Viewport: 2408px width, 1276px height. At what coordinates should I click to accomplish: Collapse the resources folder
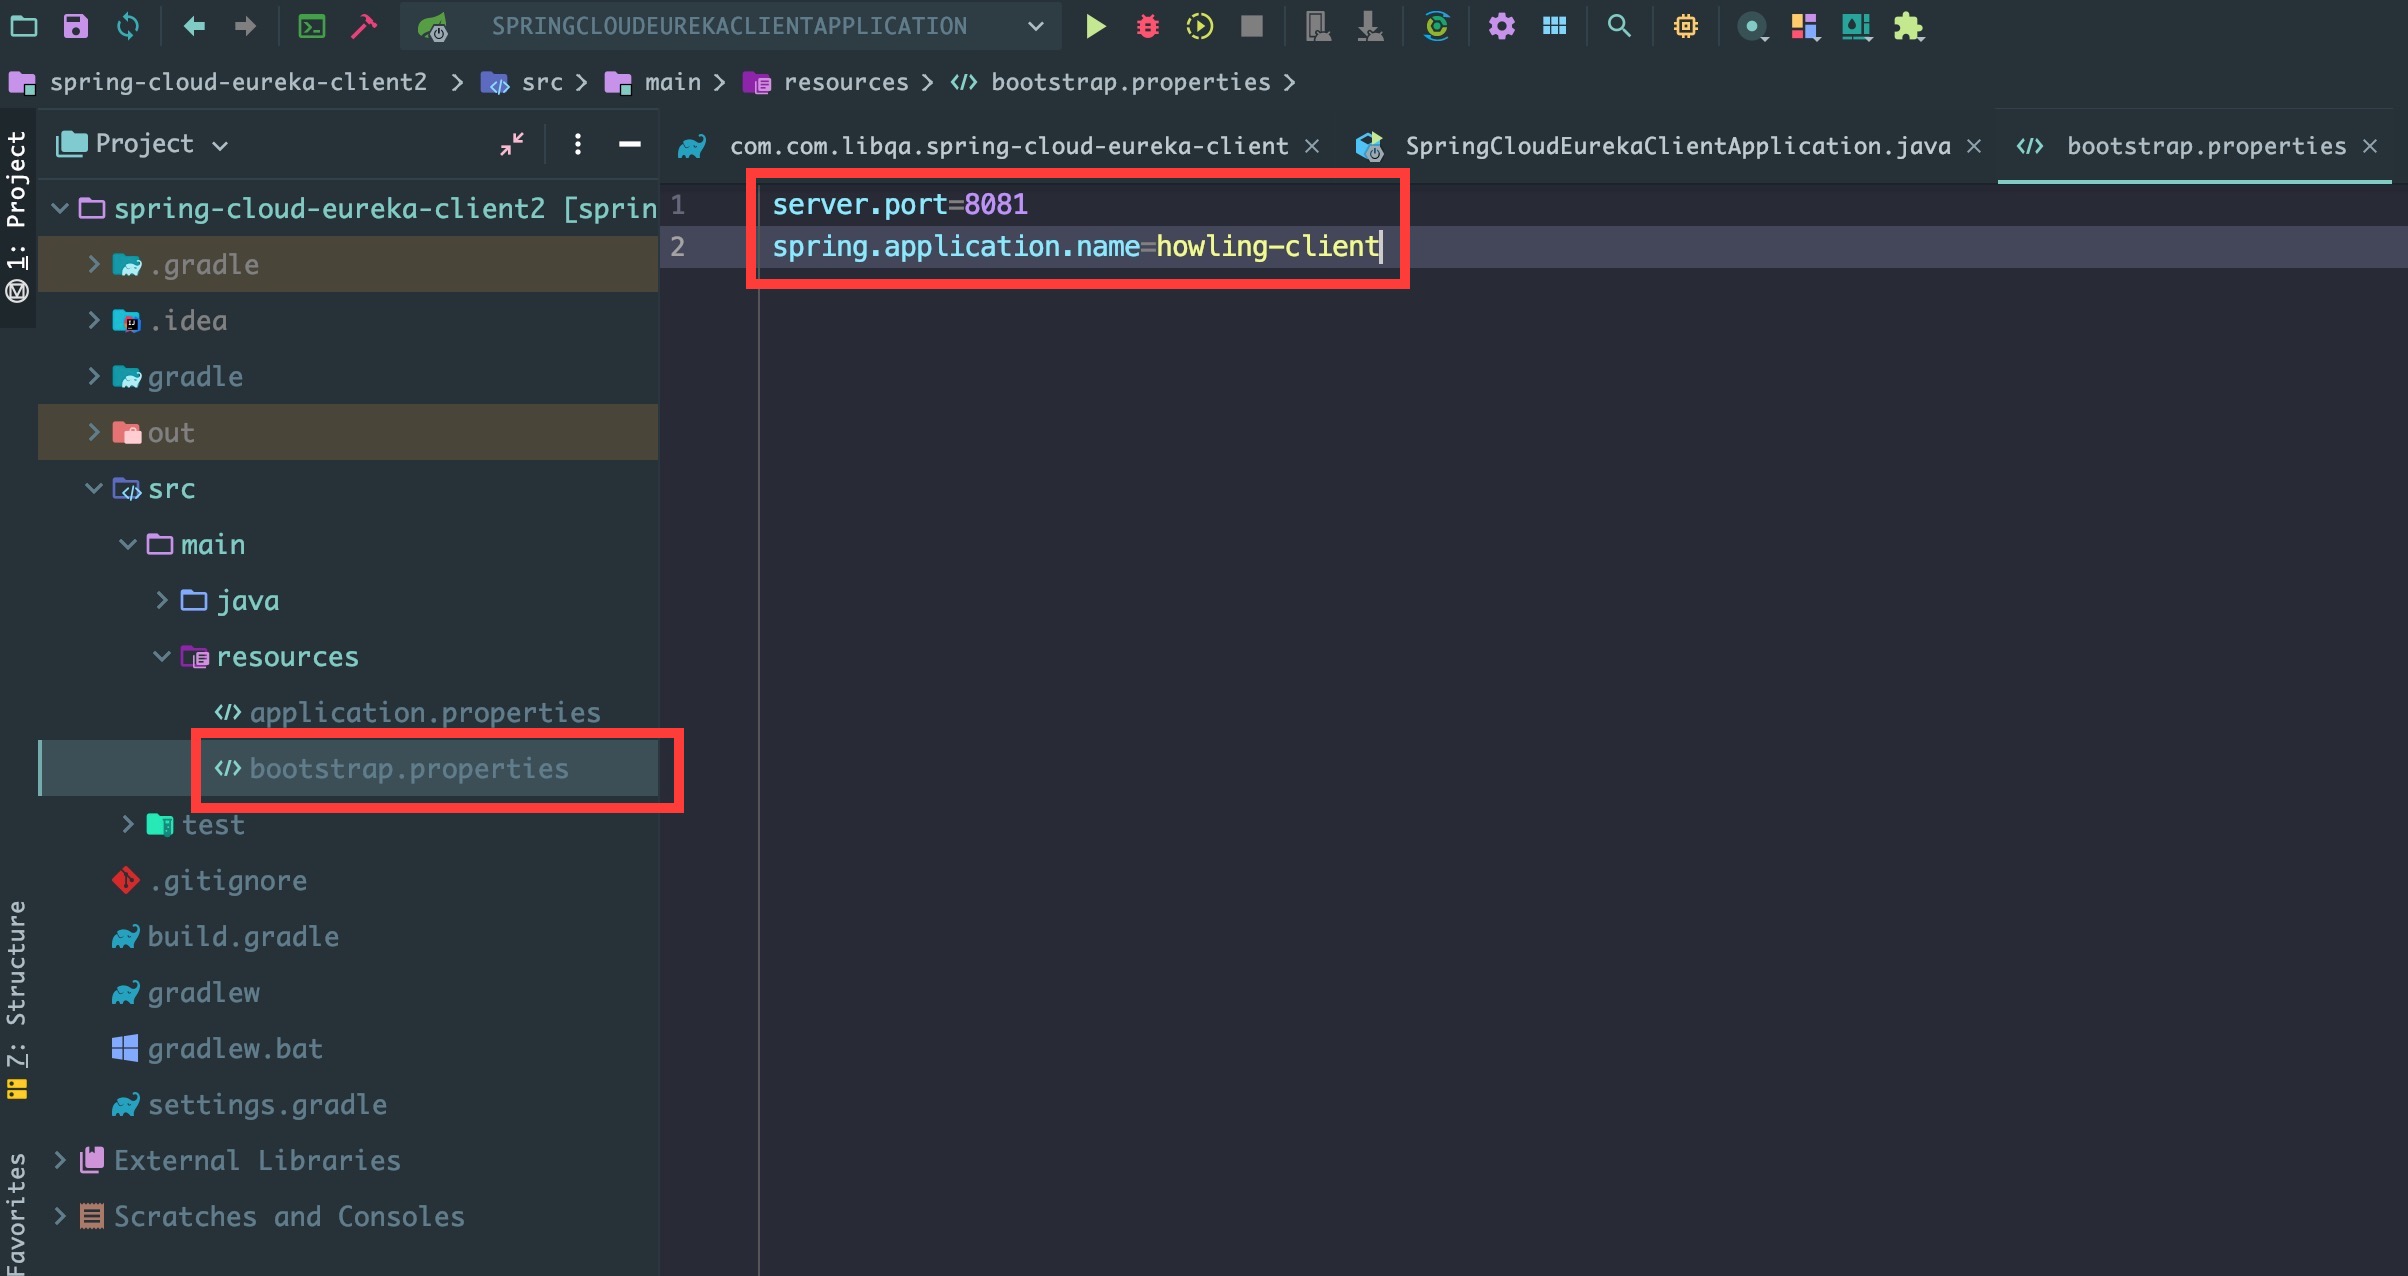(x=162, y=656)
